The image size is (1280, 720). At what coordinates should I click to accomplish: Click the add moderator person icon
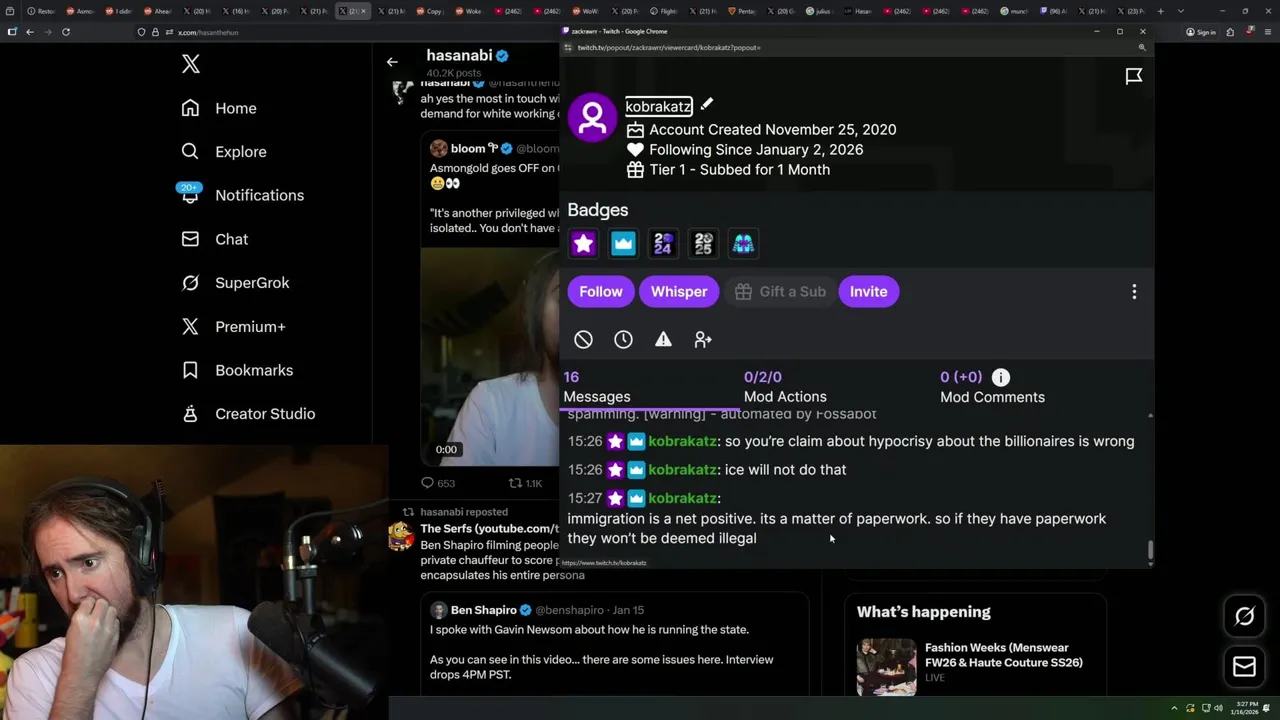pyautogui.click(x=703, y=340)
